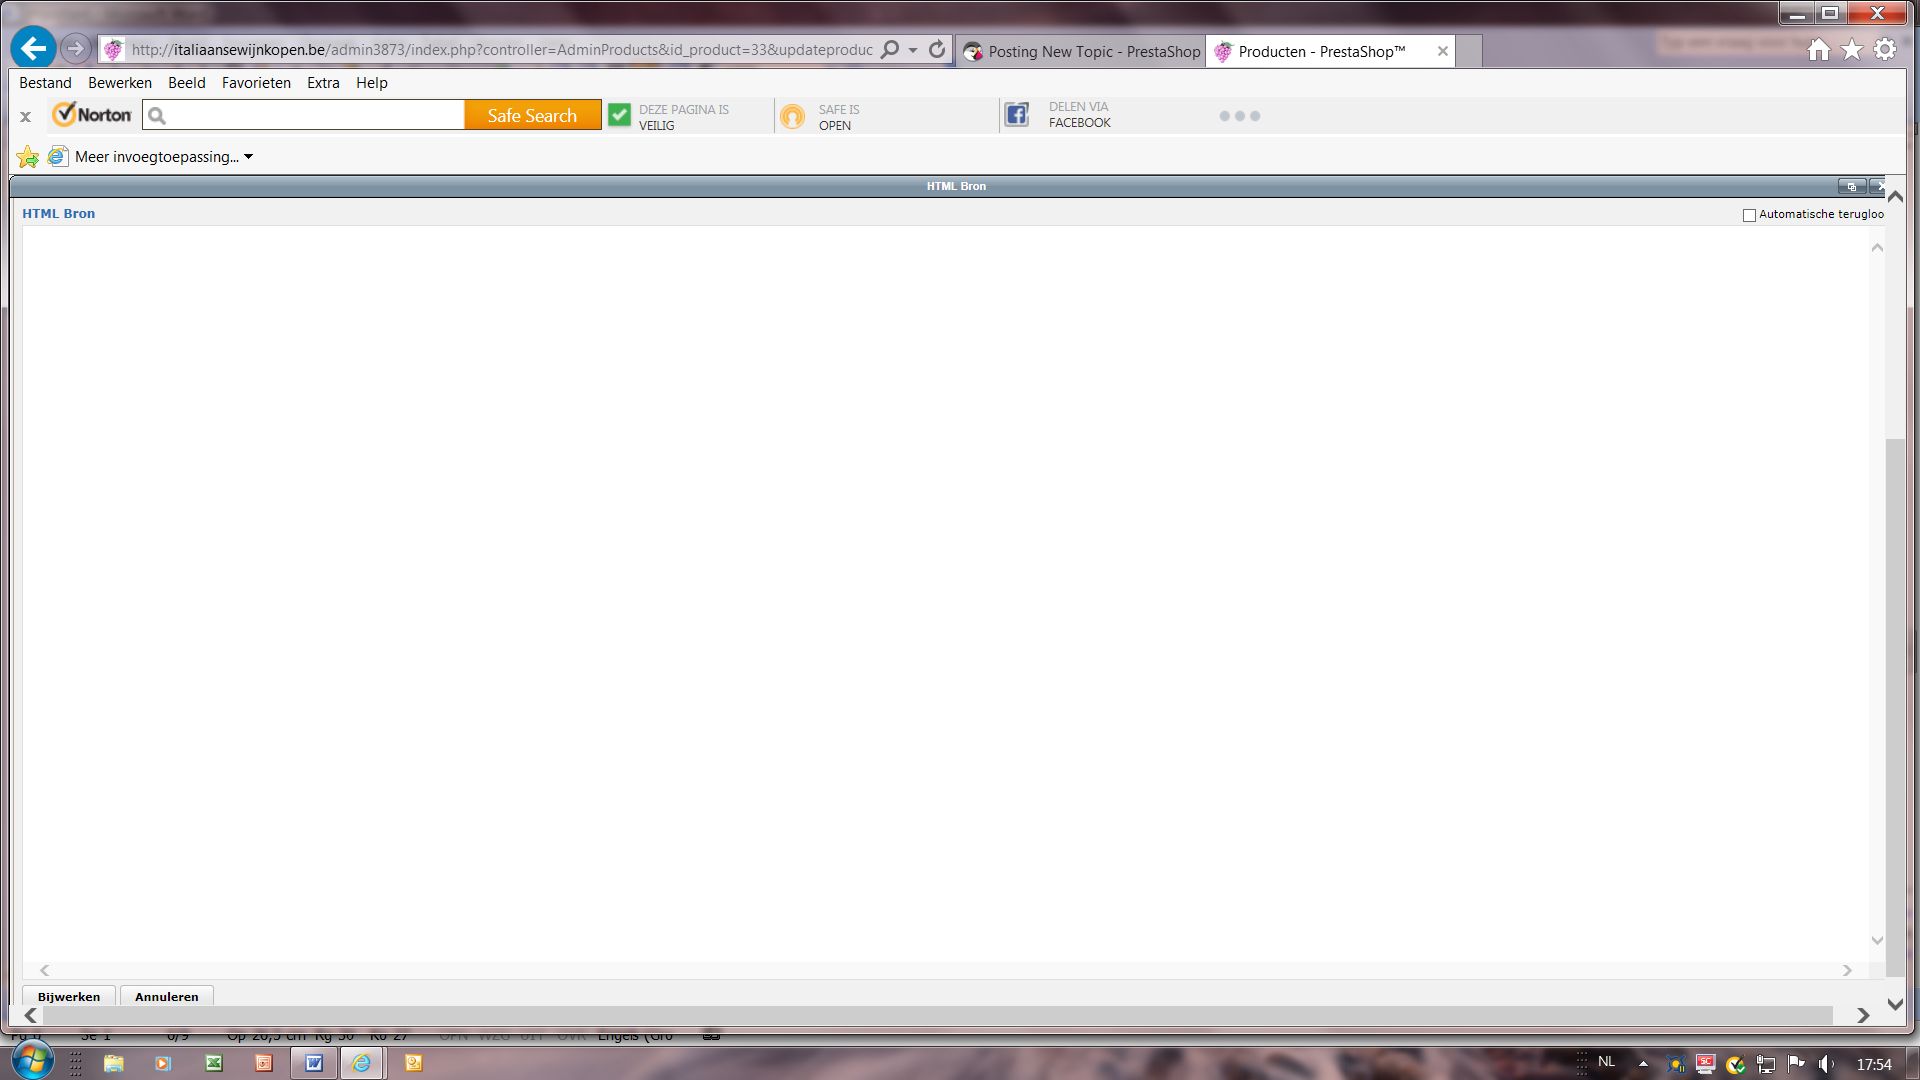
Task: Refresh the page with the reload icon
Action: click(x=937, y=49)
